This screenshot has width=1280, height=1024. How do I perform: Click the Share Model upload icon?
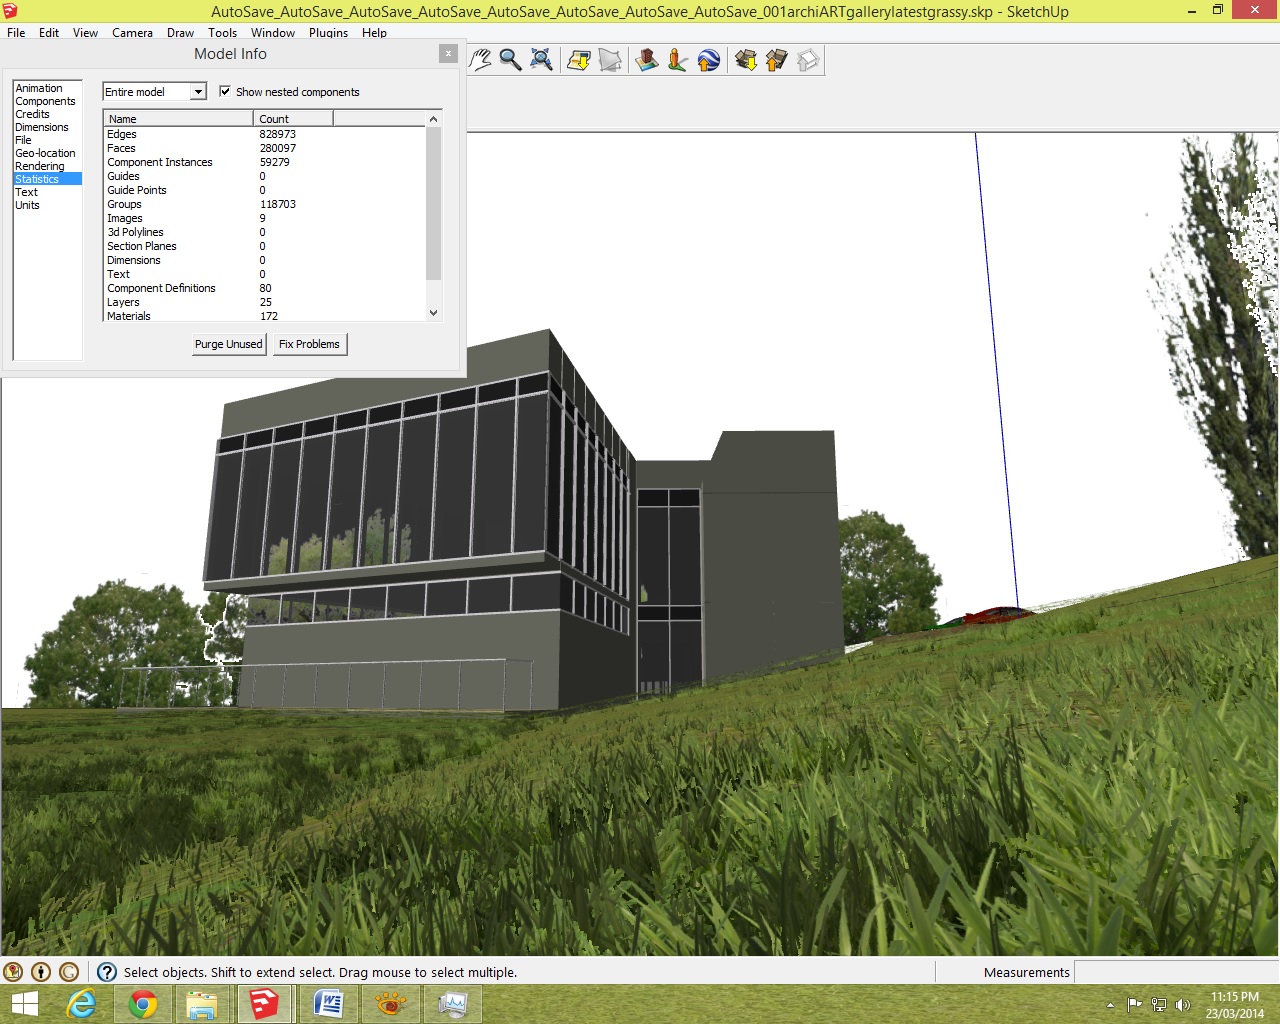point(776,60)
